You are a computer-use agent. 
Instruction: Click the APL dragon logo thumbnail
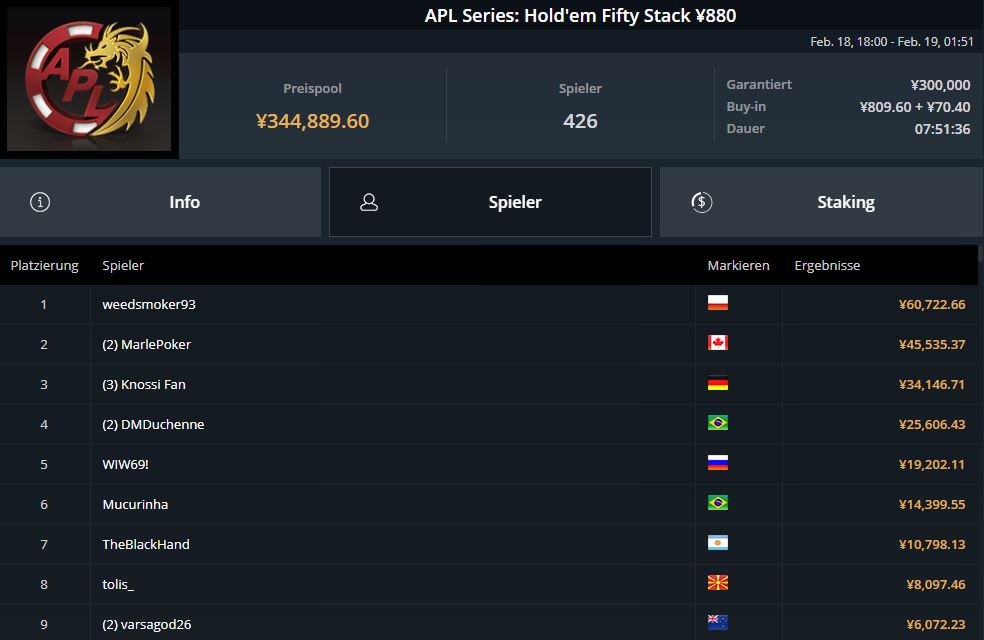(x=89, y=79)
